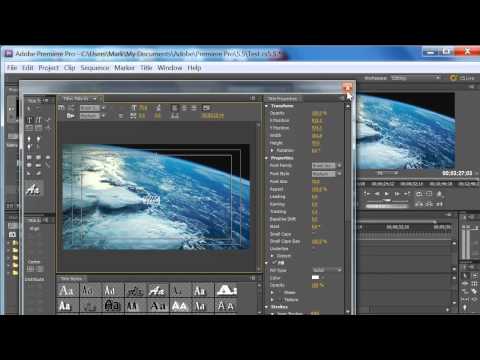This screenshot has width=480, height=360.
Task: Select the Vertical Type tool
Action: click(38, 120)
